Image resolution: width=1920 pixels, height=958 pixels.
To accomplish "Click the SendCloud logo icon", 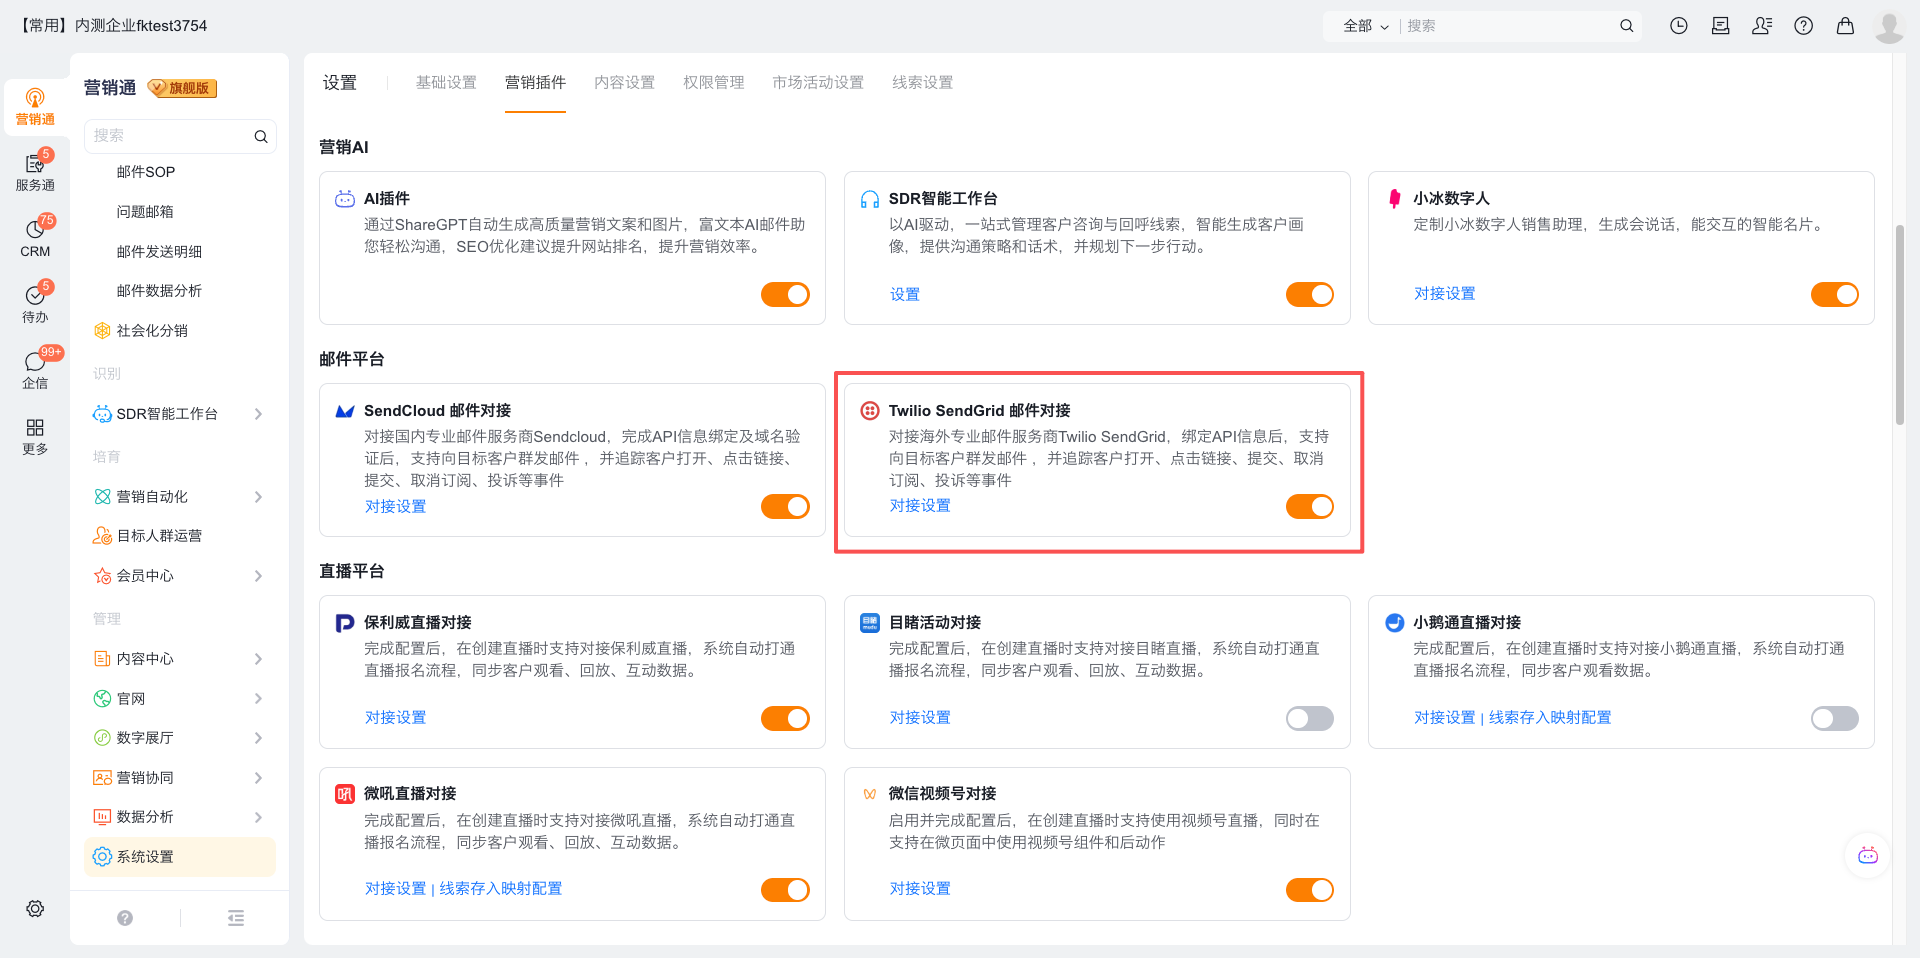I will [x=345, y=411].
